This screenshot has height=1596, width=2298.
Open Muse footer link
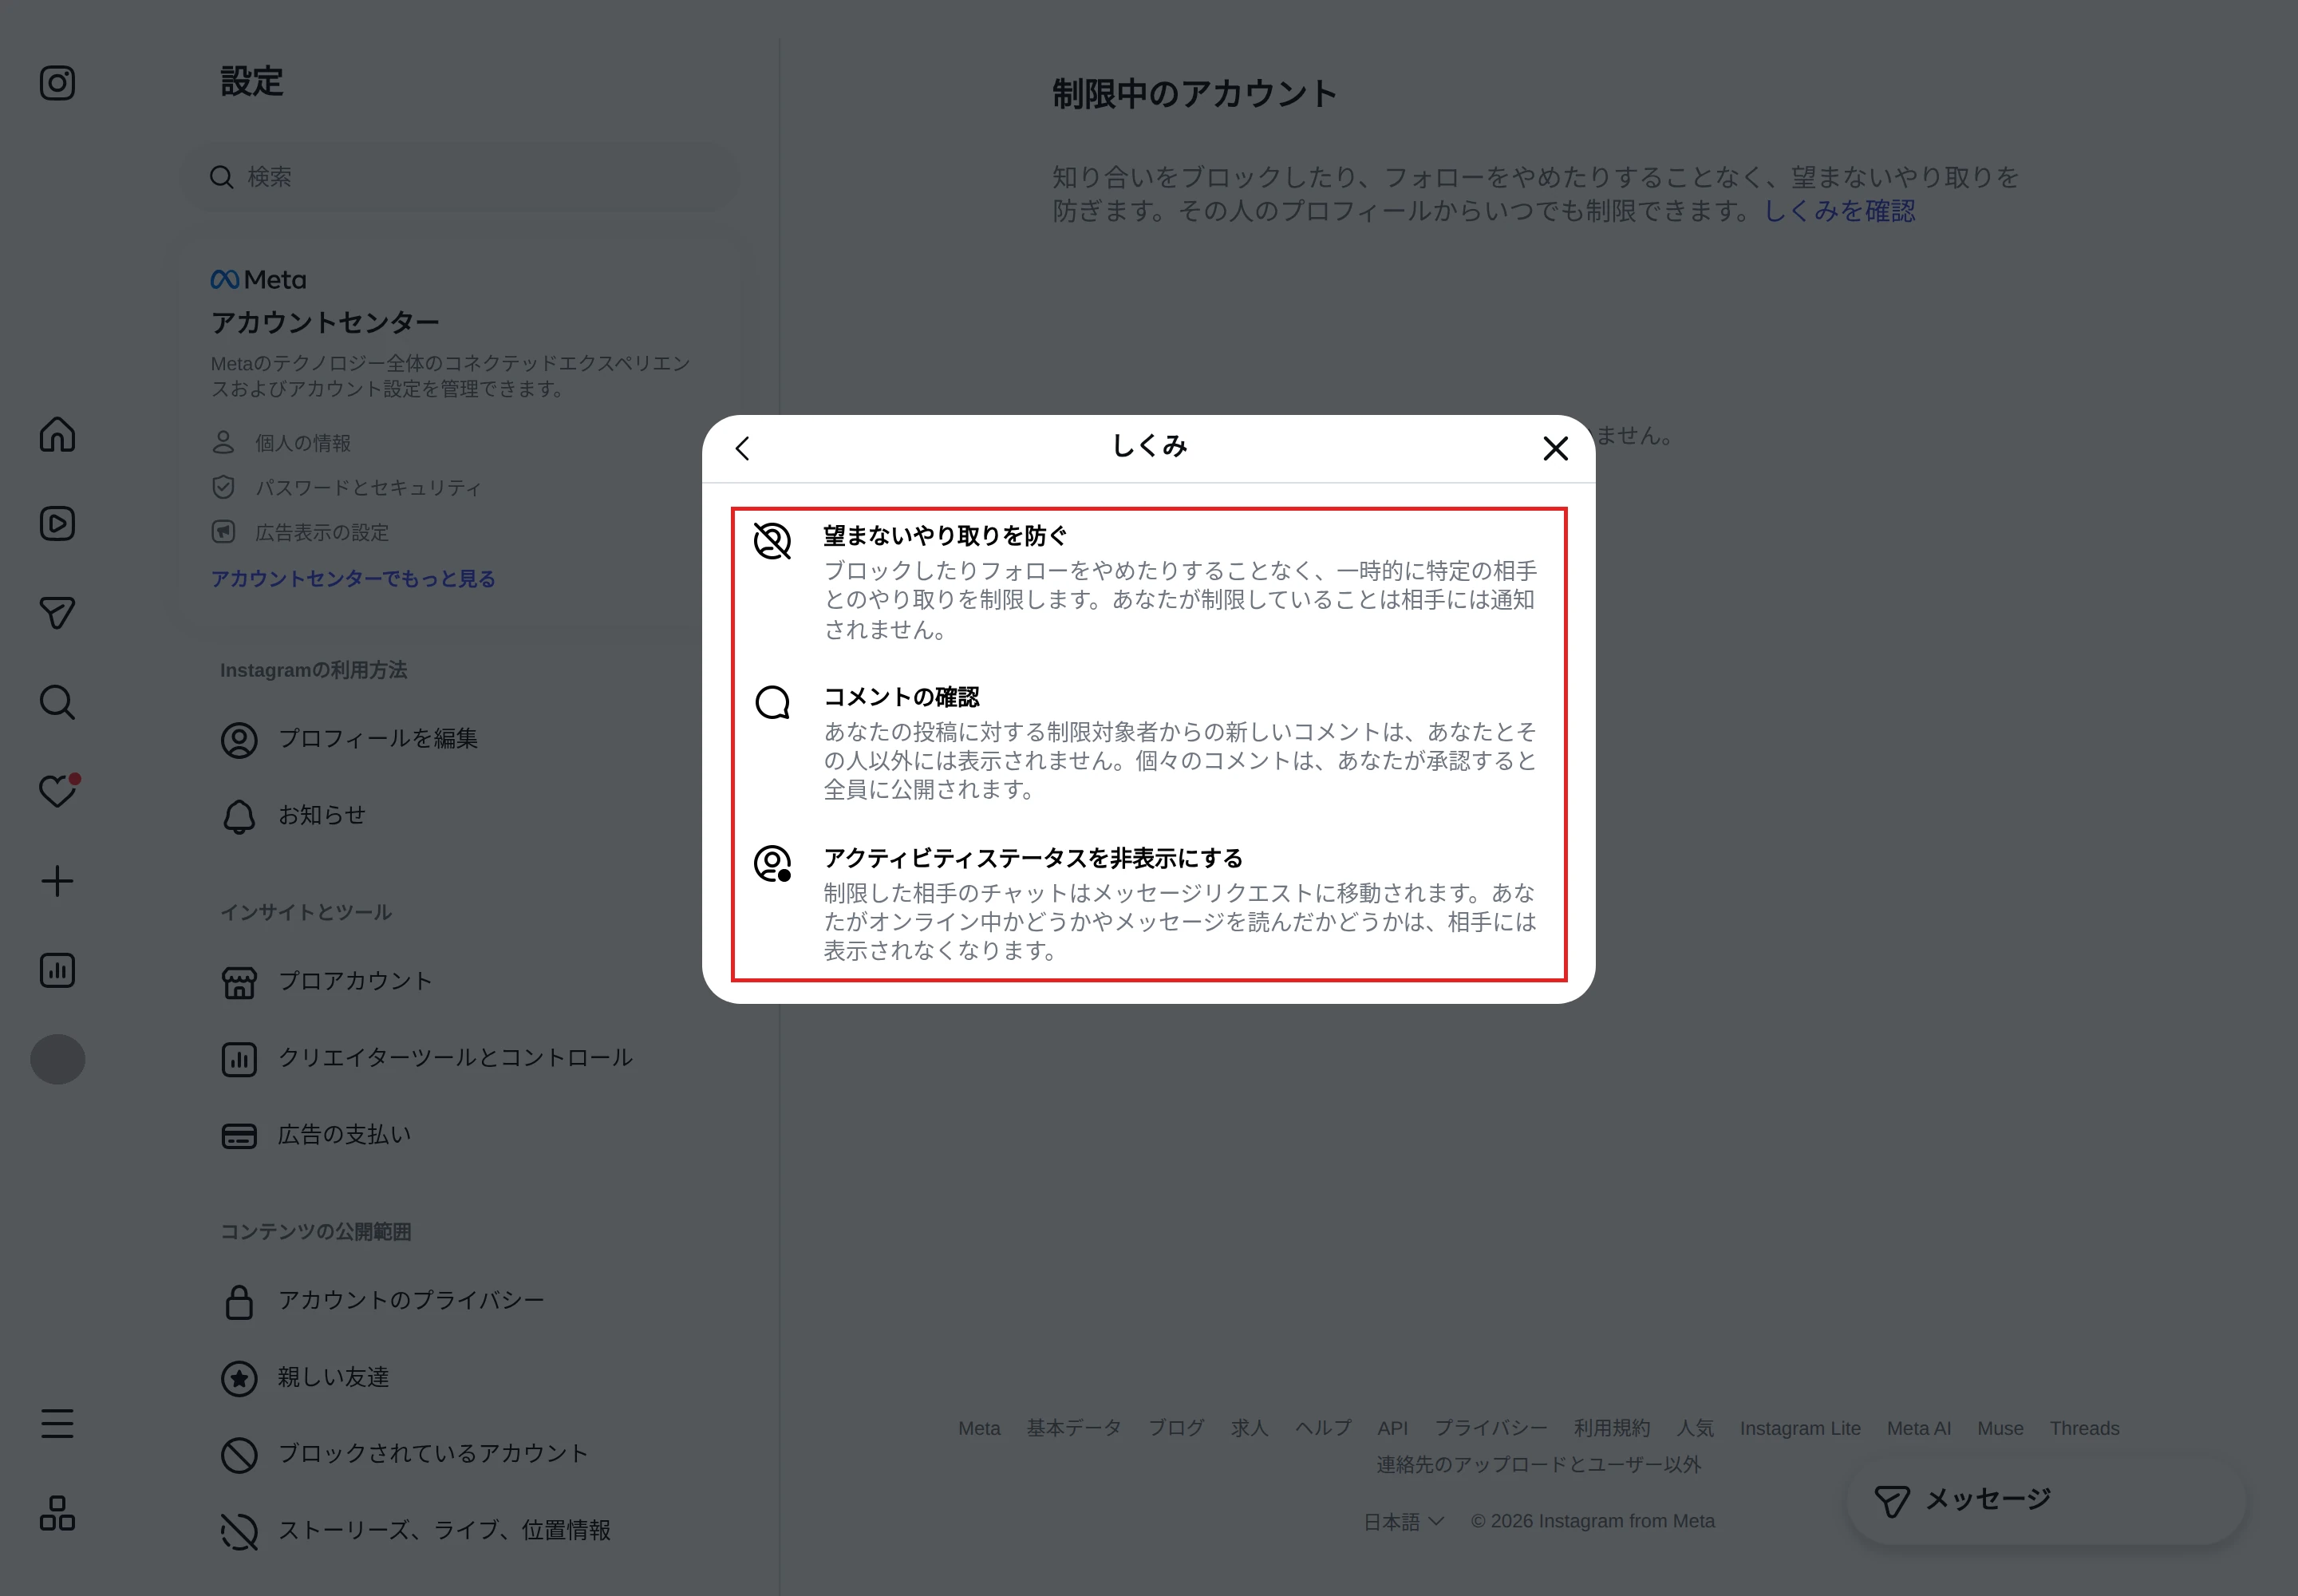coord(2000,1428)
